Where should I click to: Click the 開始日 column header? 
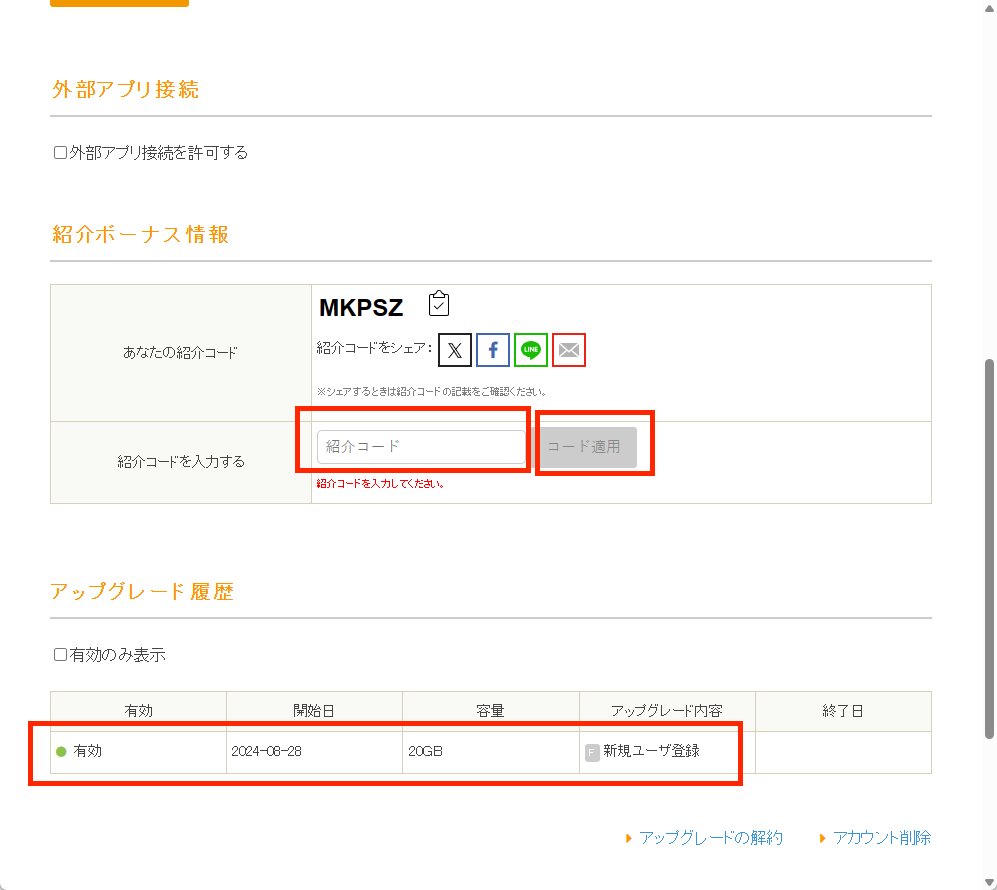[315, 711]
